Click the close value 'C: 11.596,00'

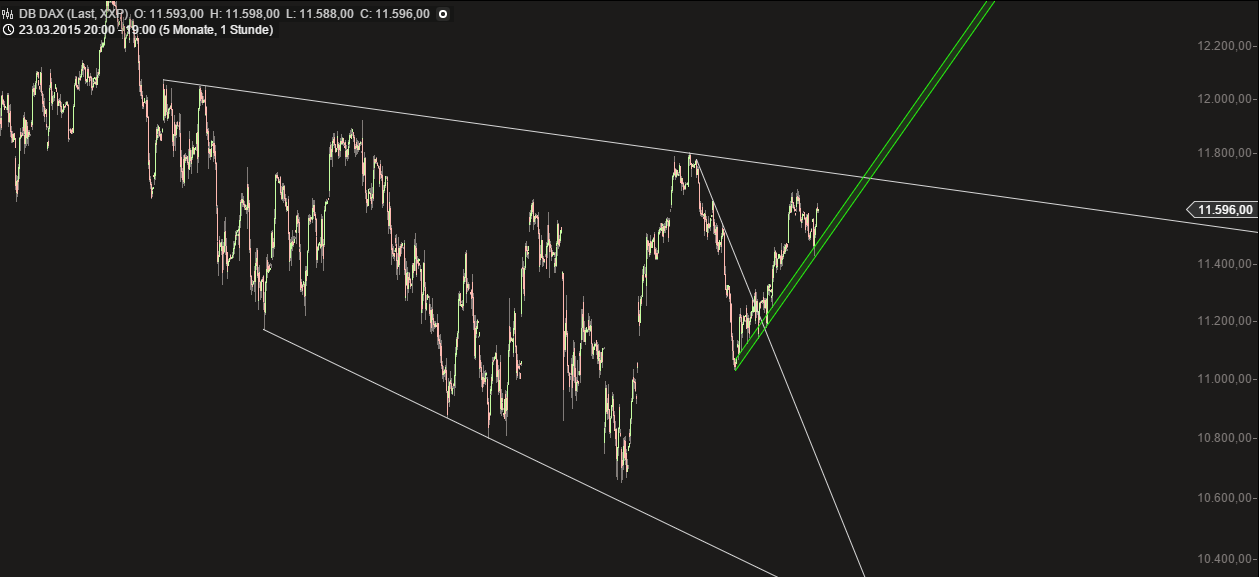(396, 14)
